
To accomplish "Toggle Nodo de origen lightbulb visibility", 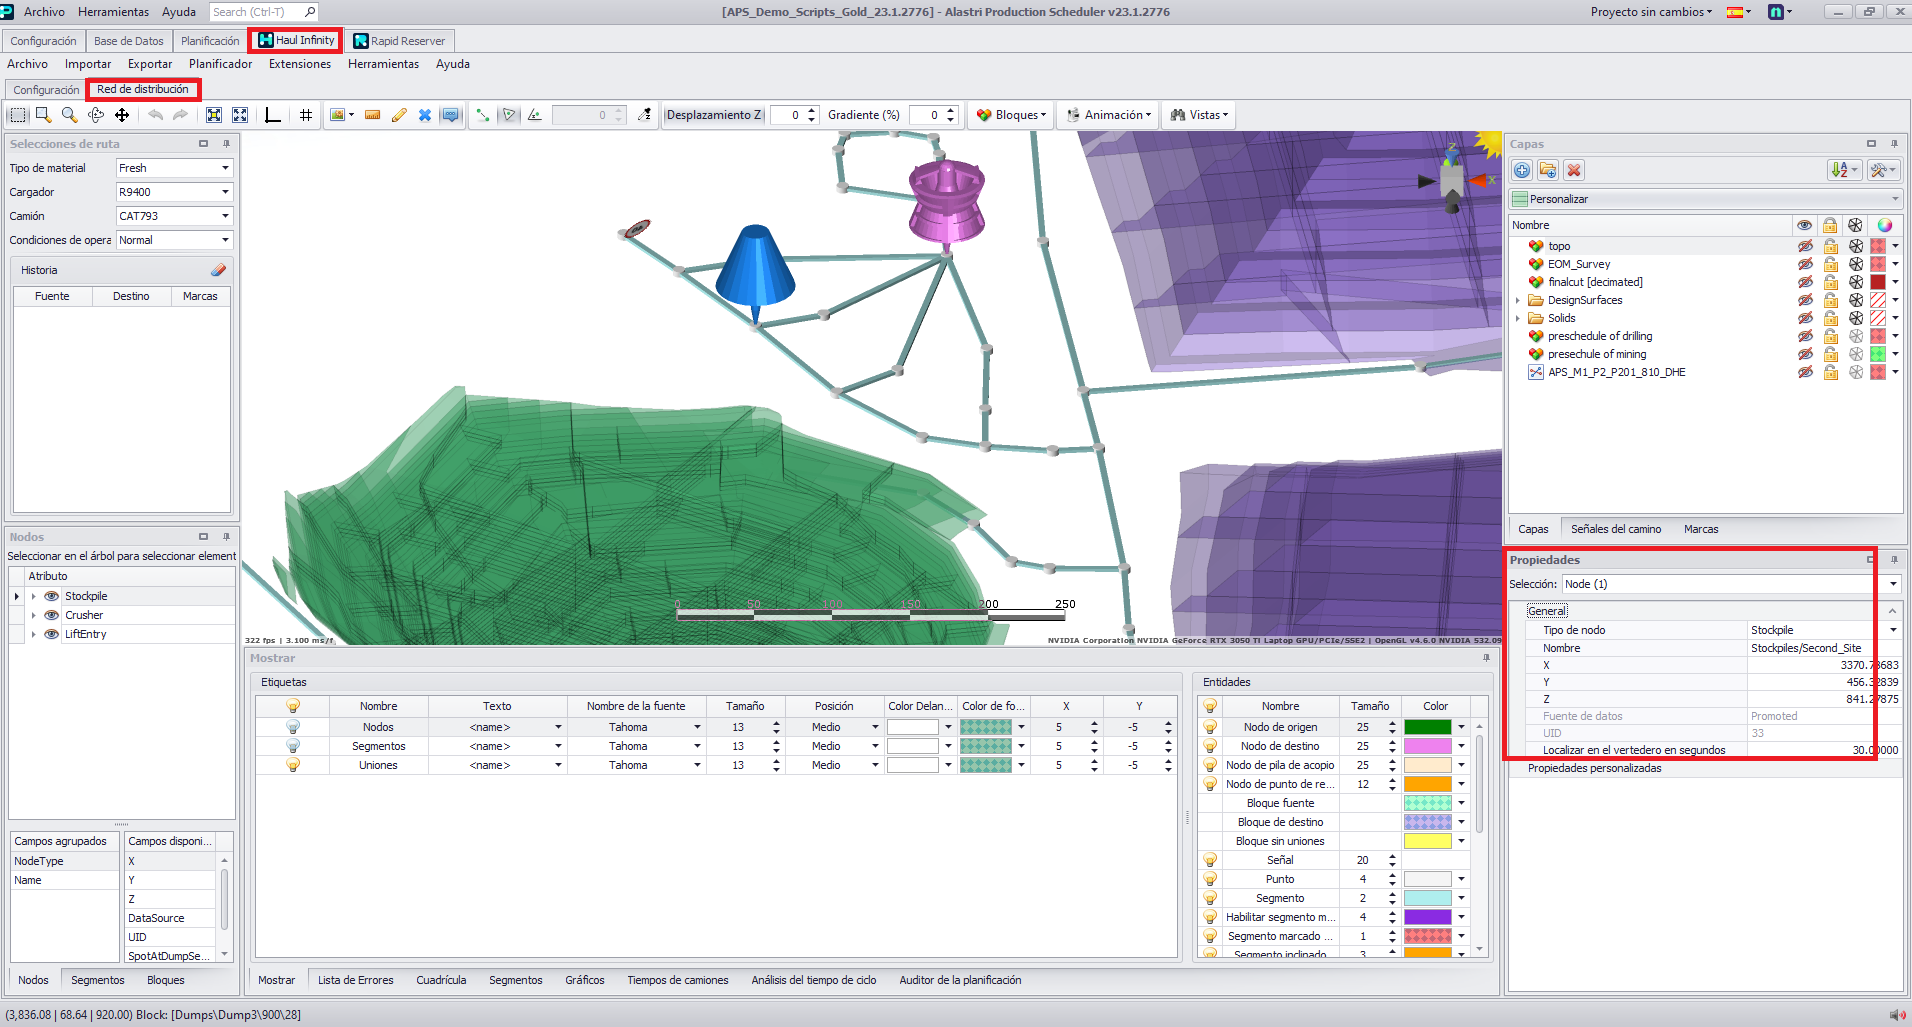I will coord(1210,727).
